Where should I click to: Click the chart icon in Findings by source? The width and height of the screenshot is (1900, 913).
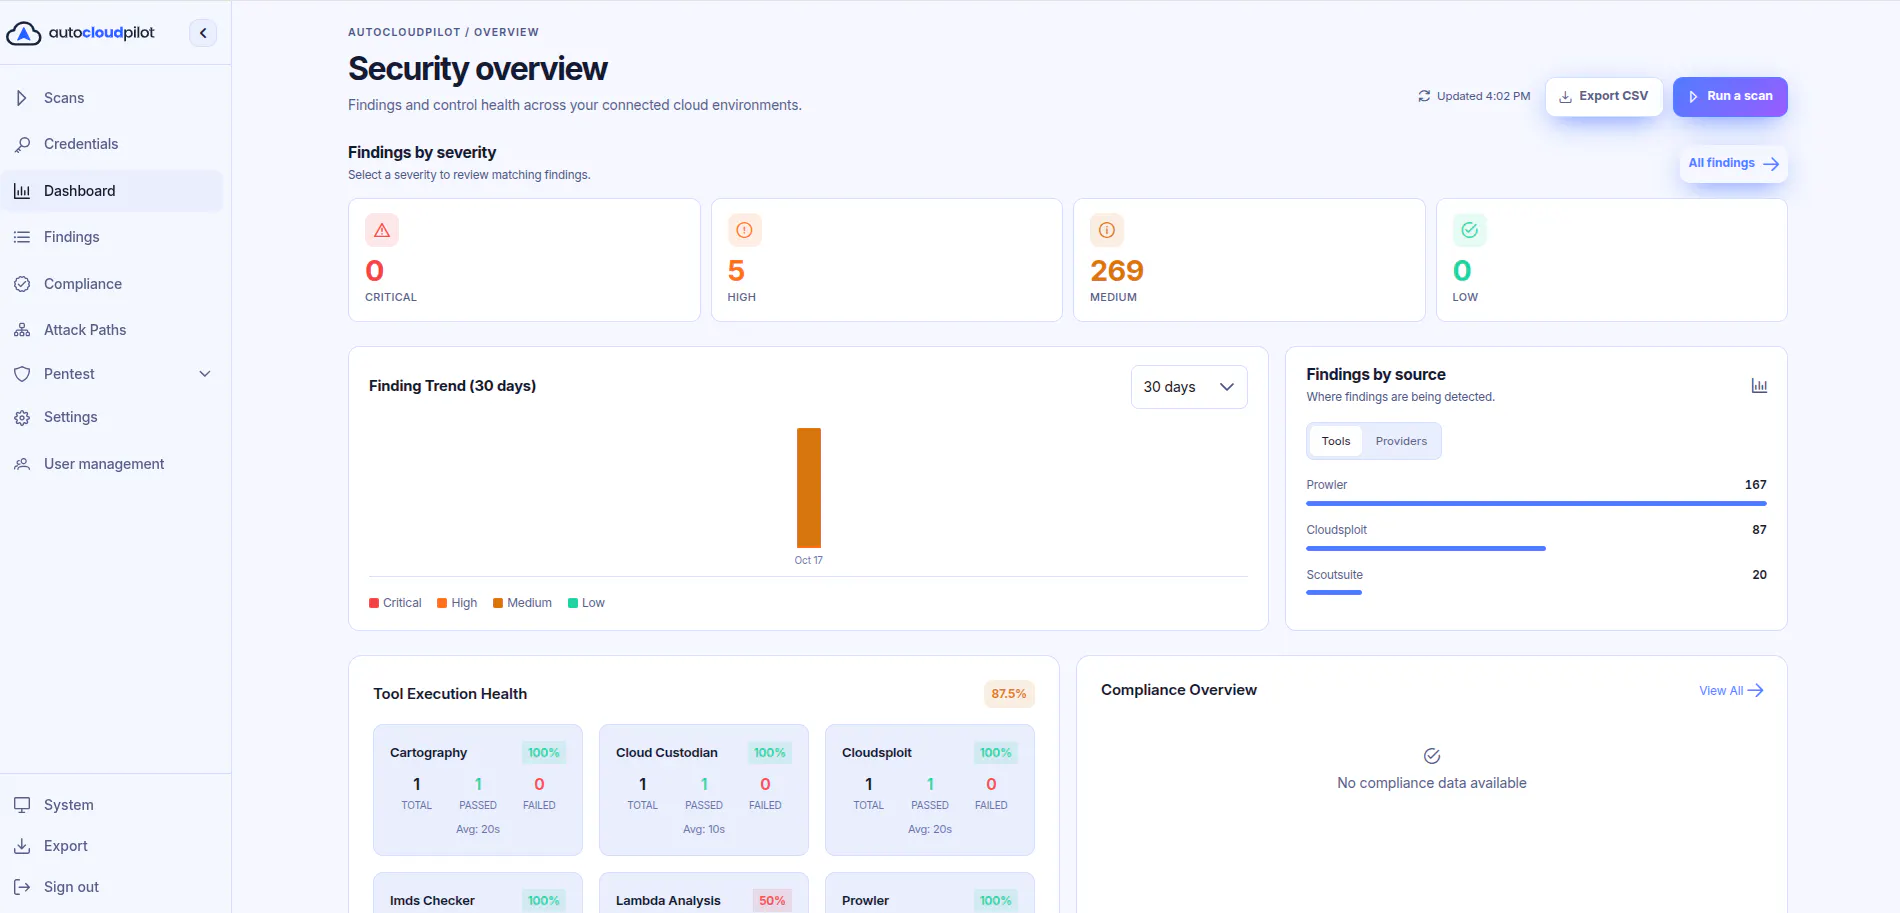(x=1759, y=386)
